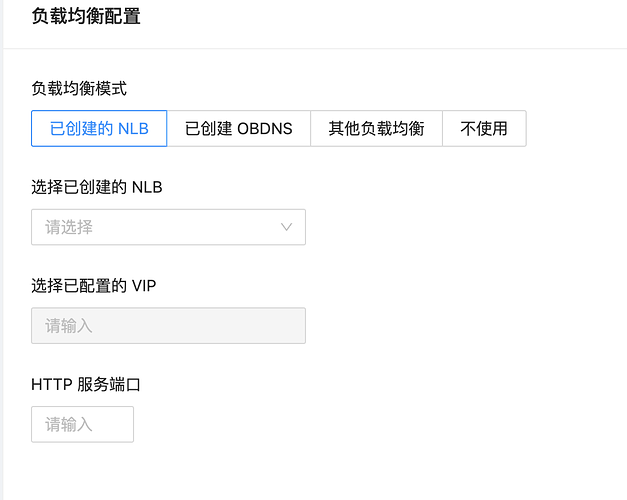Click the 请输入 placeholder in VIP field
This screenshot has height=500, width=627.
click(x=69, y=326)
